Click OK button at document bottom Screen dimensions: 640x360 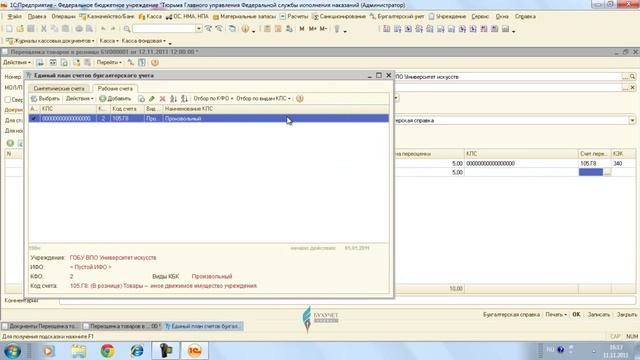576,315
